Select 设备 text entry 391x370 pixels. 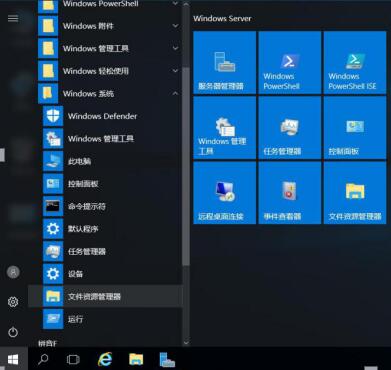click(x=75, y=274)
